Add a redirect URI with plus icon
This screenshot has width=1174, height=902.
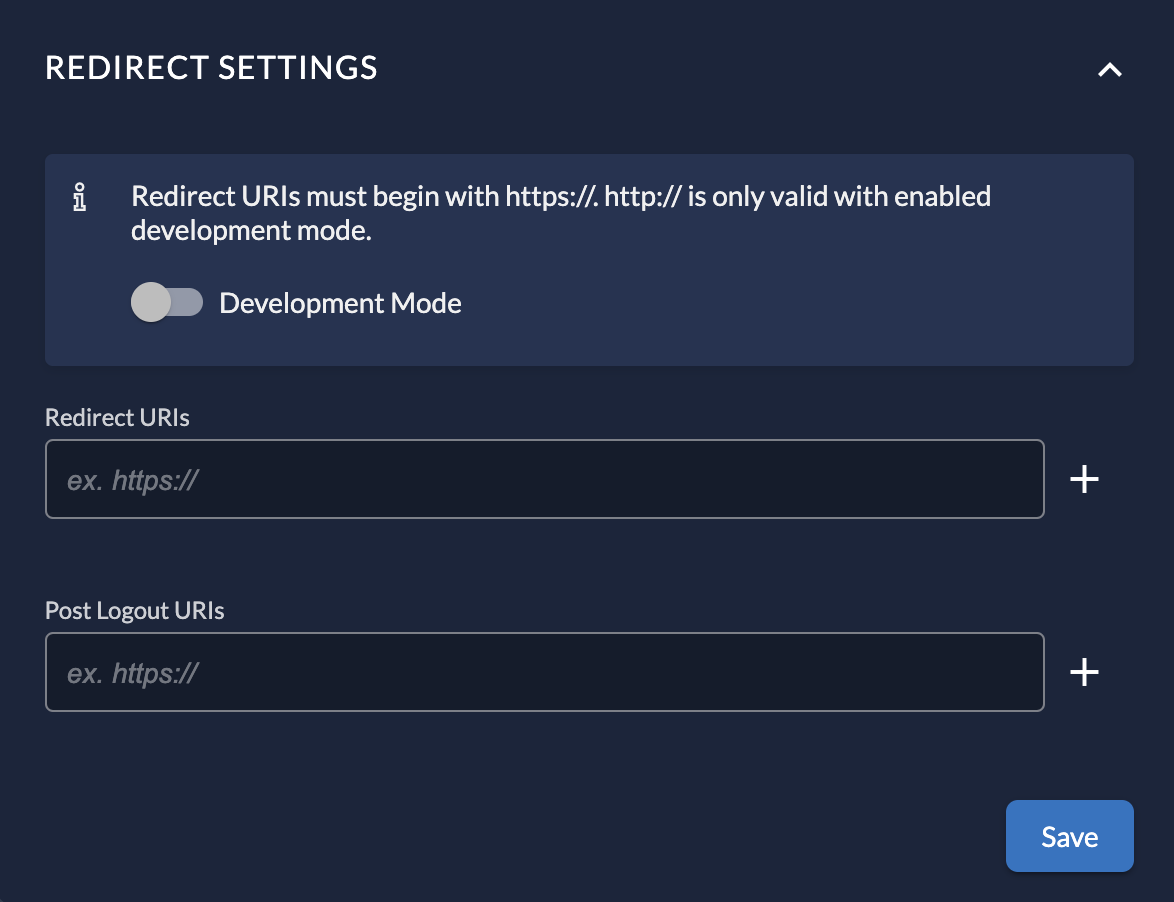tap(1085, 480)
